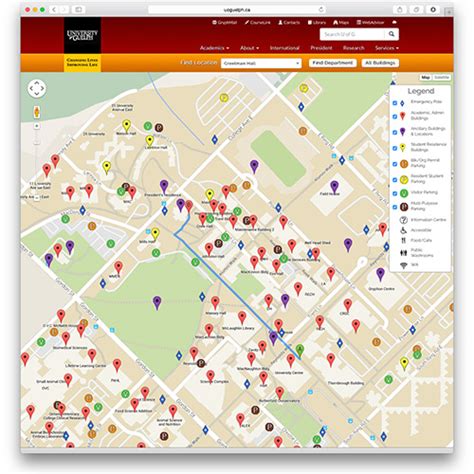This screenshot has width=474, height=474.
Task: Click the purple Gryphon Centre marker
Action: [x=380, y=274]
